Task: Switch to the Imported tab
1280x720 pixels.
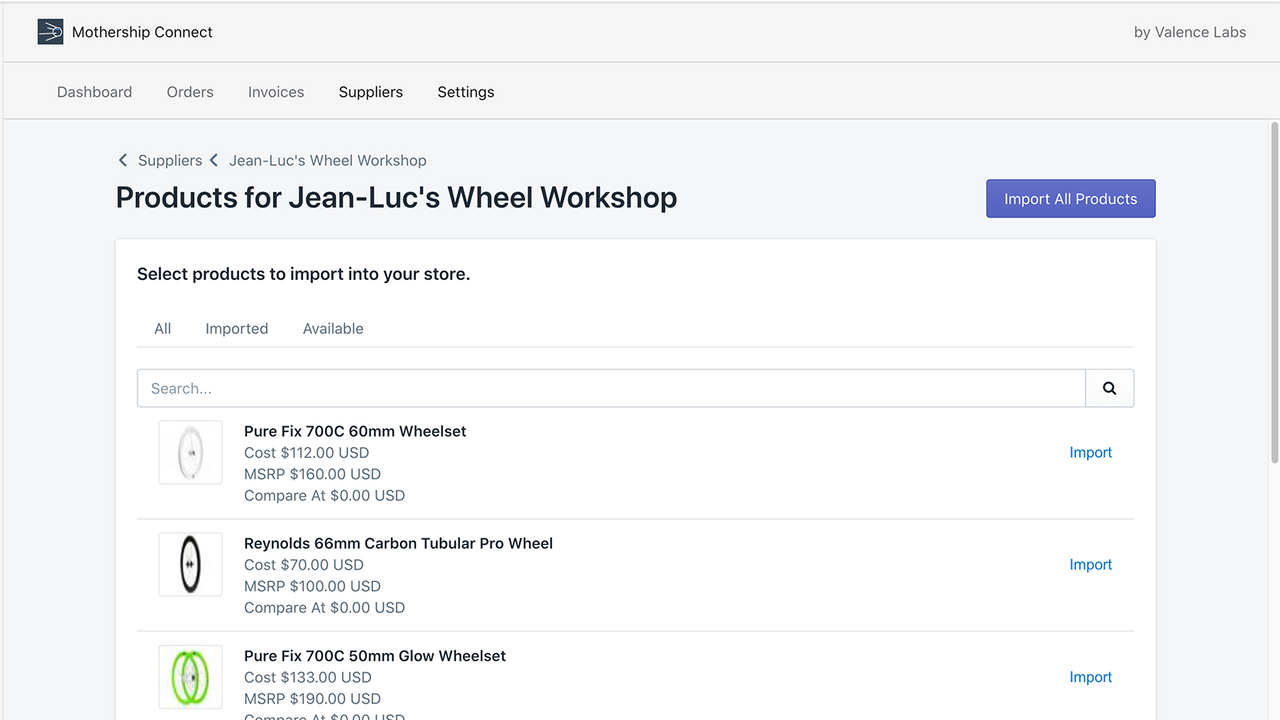Action: 236,328
